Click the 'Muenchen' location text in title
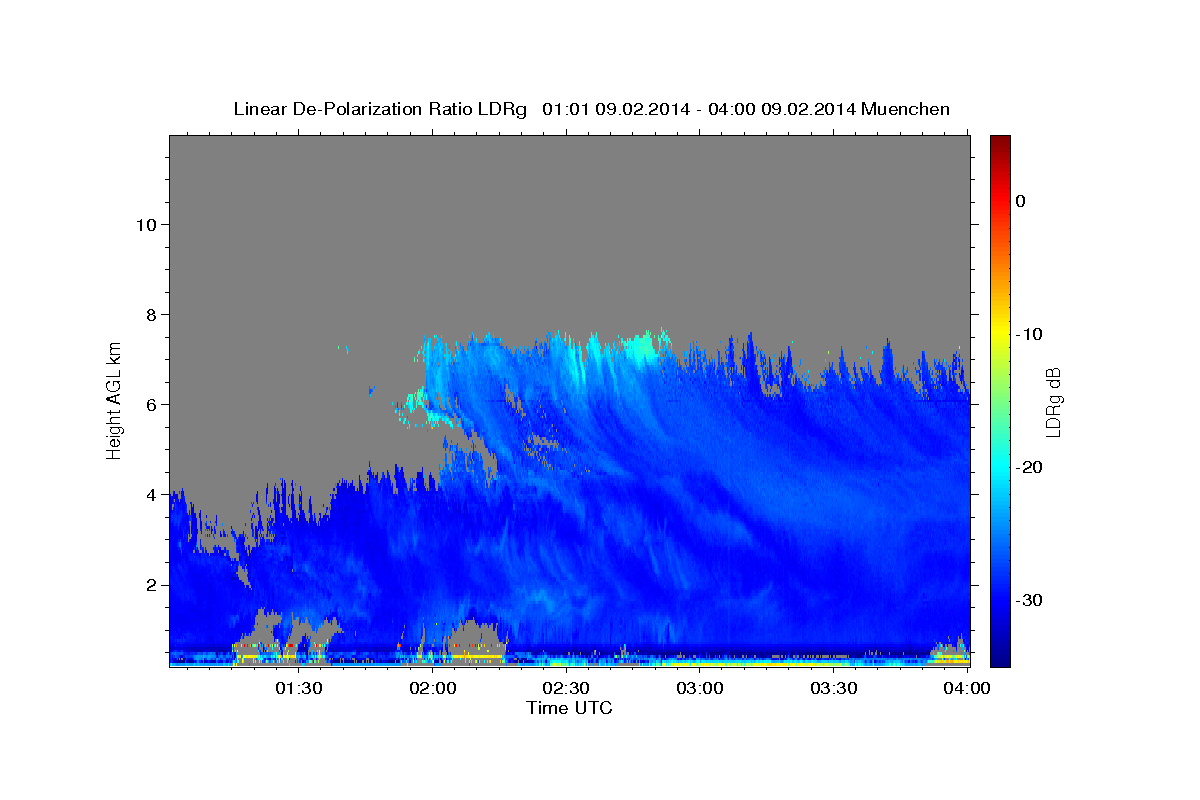This screenshot has height=800, width=1200. click(x=907, y=109)
